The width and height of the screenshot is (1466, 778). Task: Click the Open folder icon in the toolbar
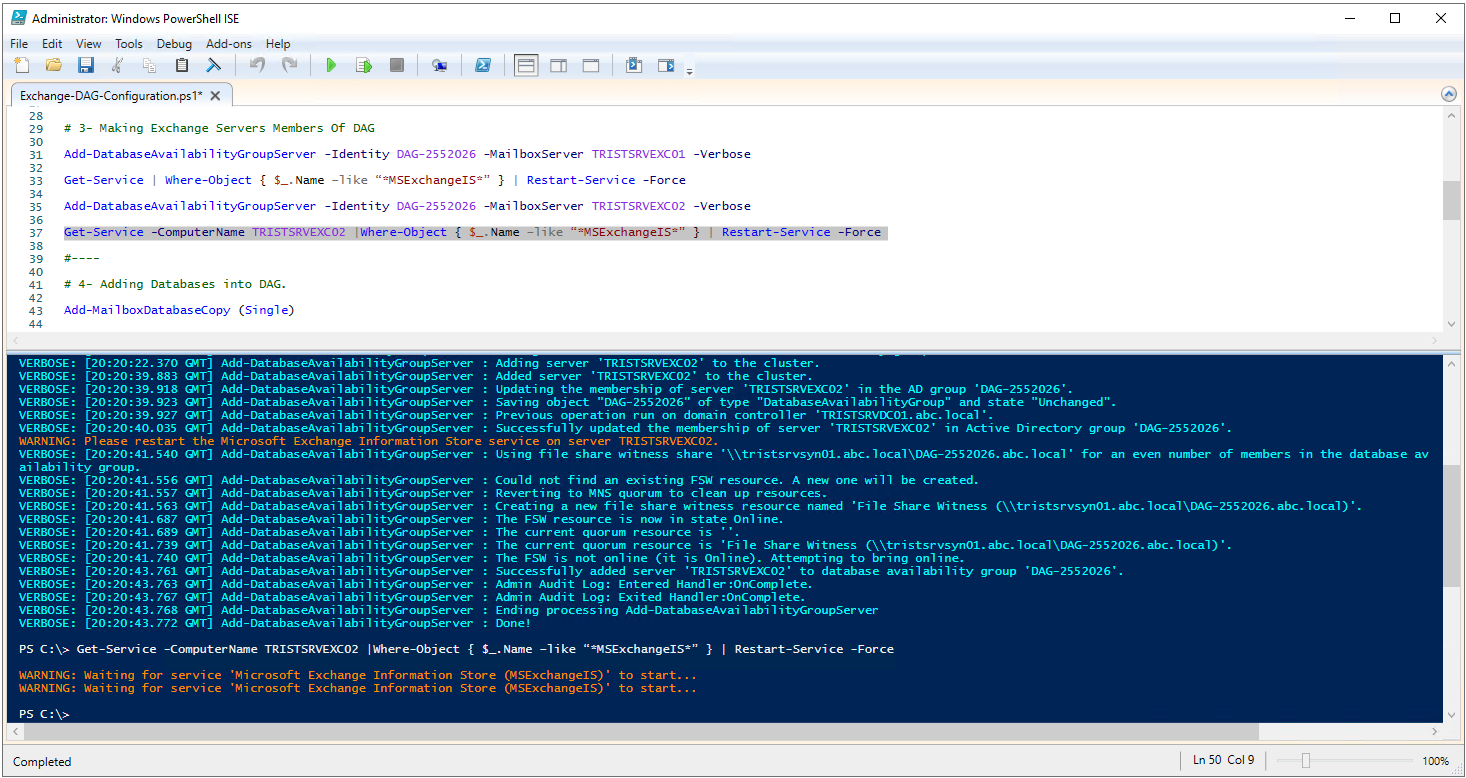click(54, 66)
